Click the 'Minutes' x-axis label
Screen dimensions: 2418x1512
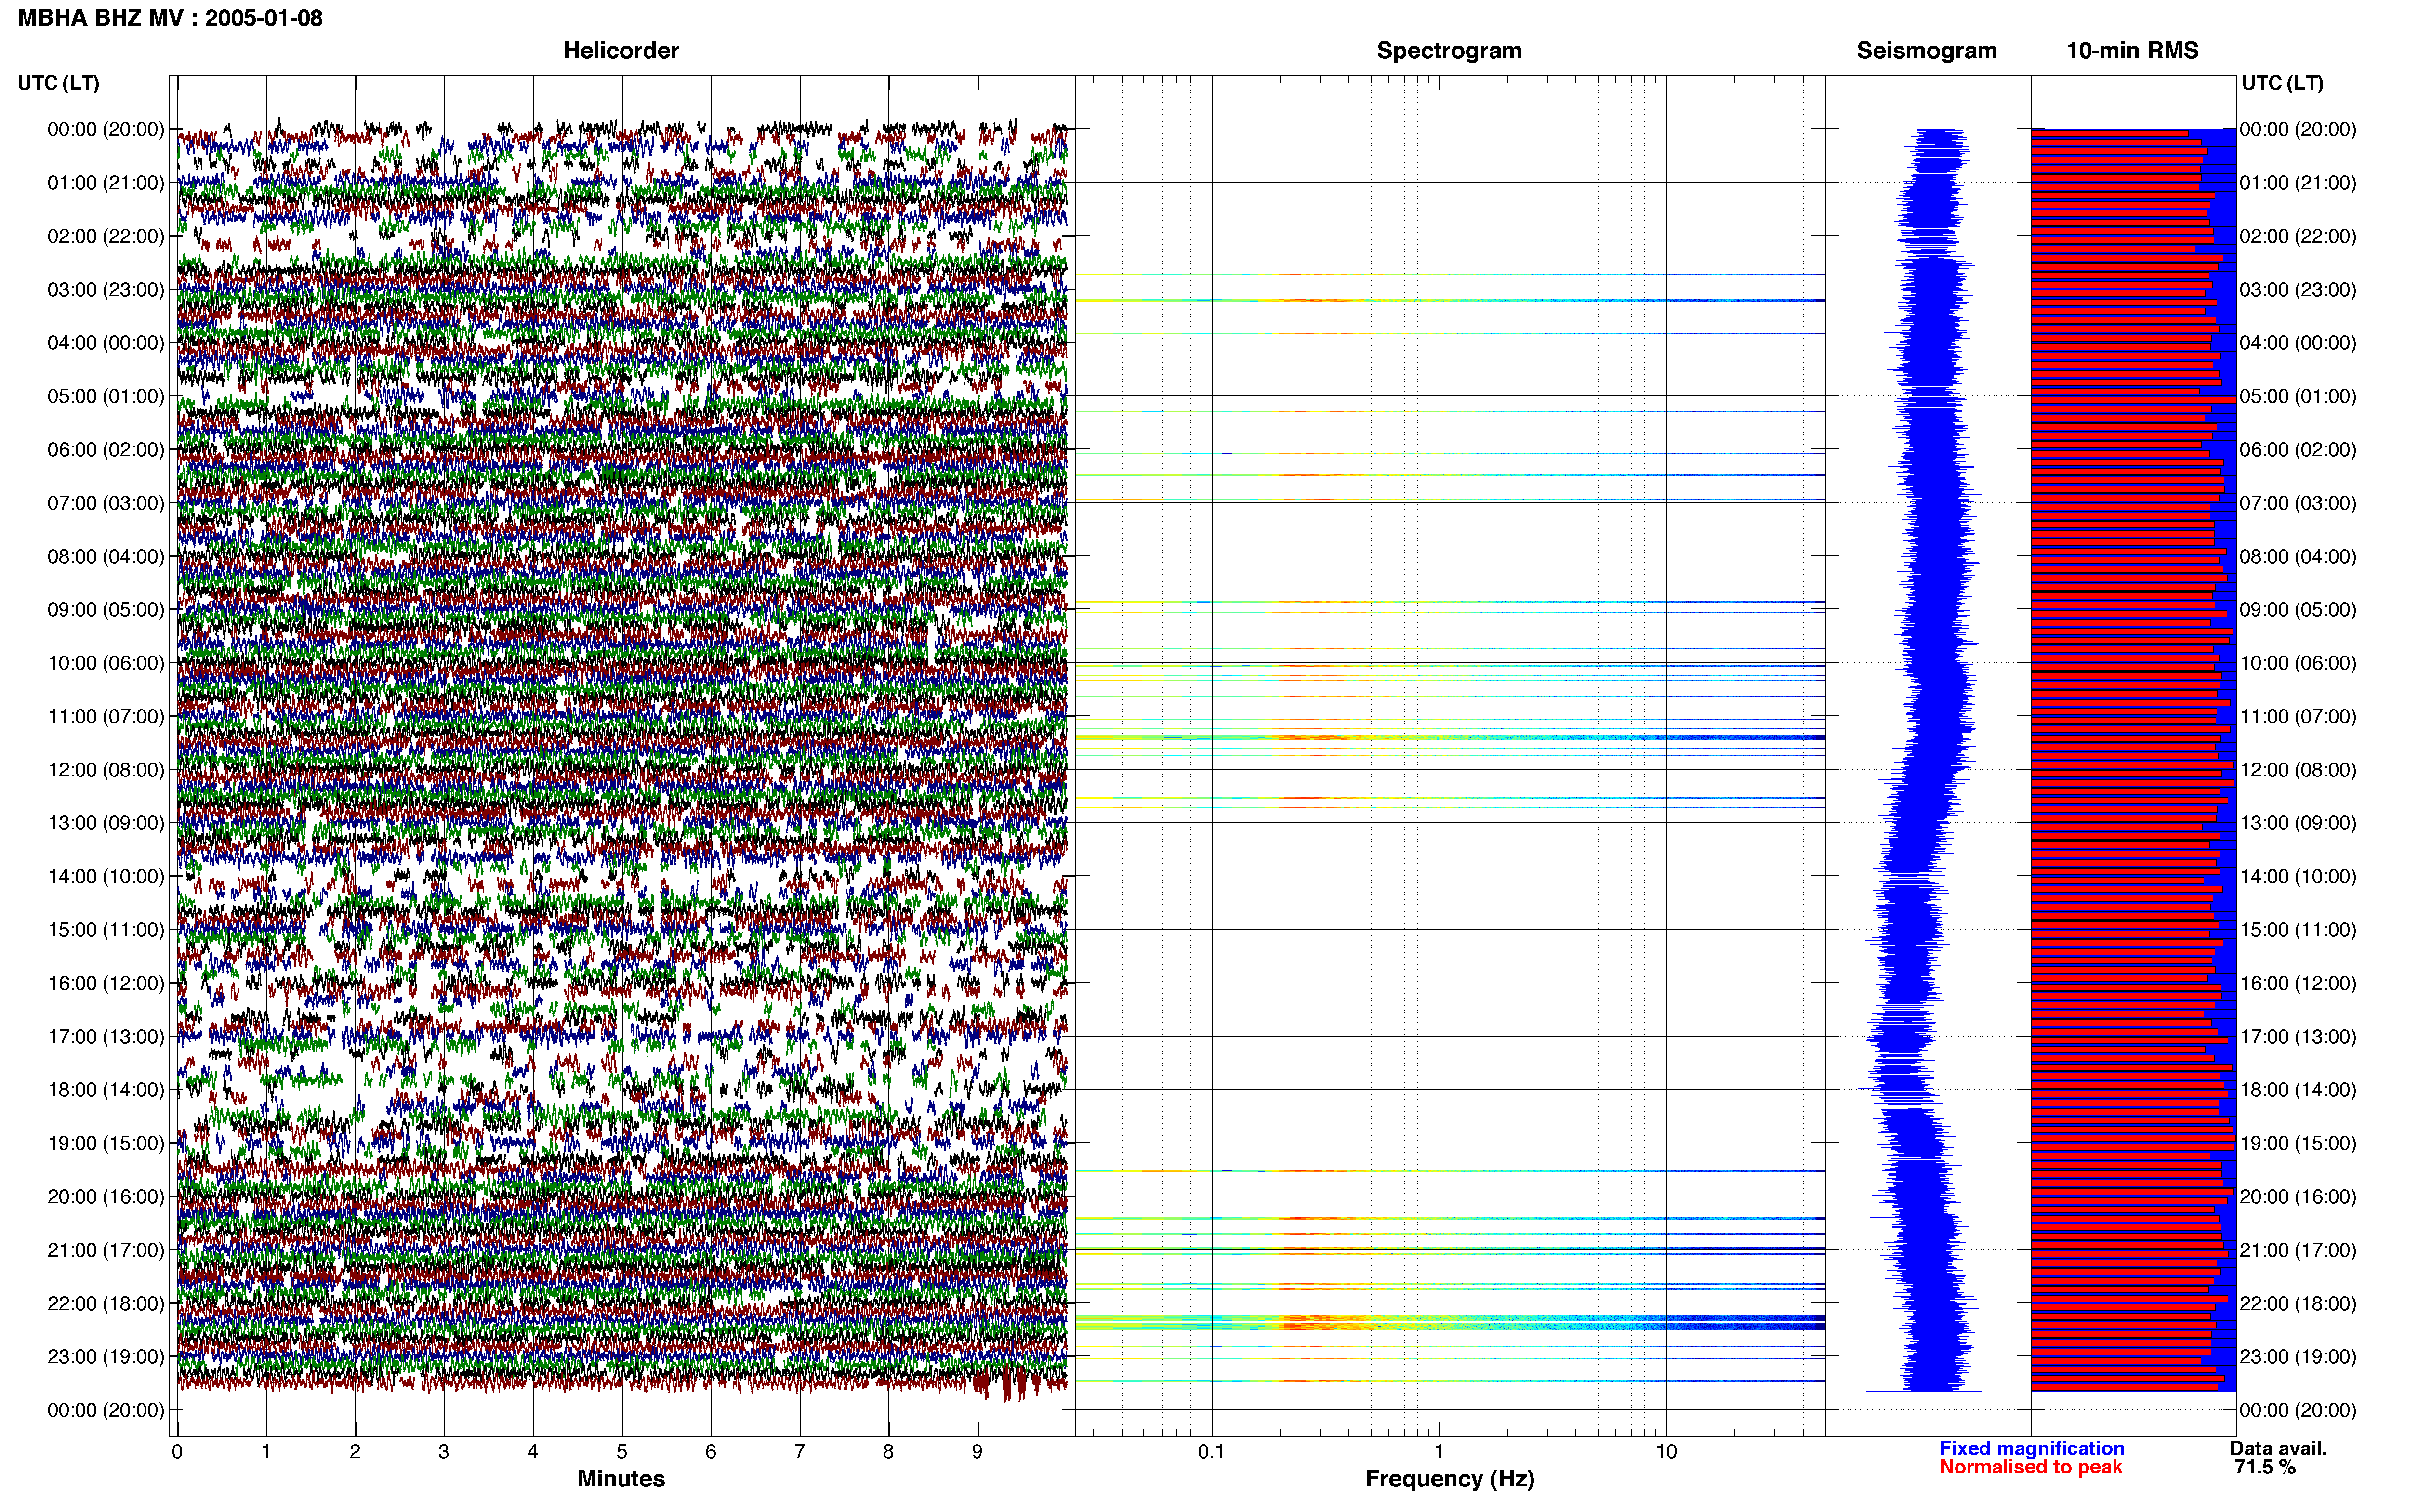tap(621, 1478)
